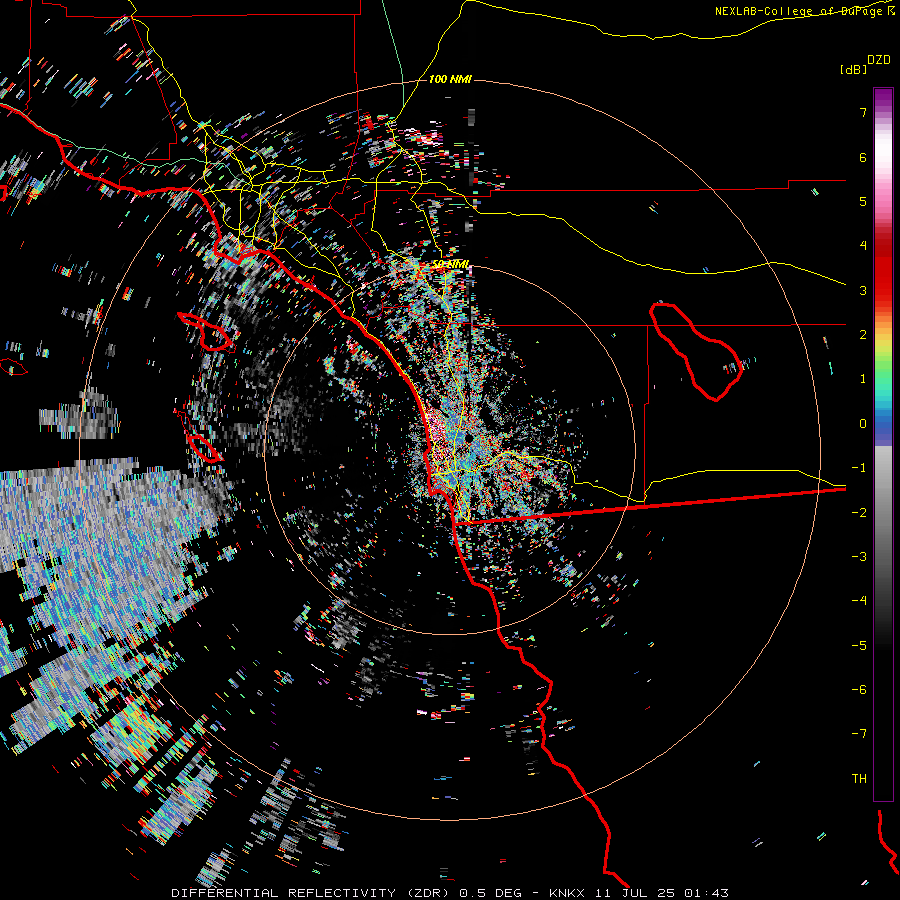Click the 0.5 DEG elevation text

point(491,893)
